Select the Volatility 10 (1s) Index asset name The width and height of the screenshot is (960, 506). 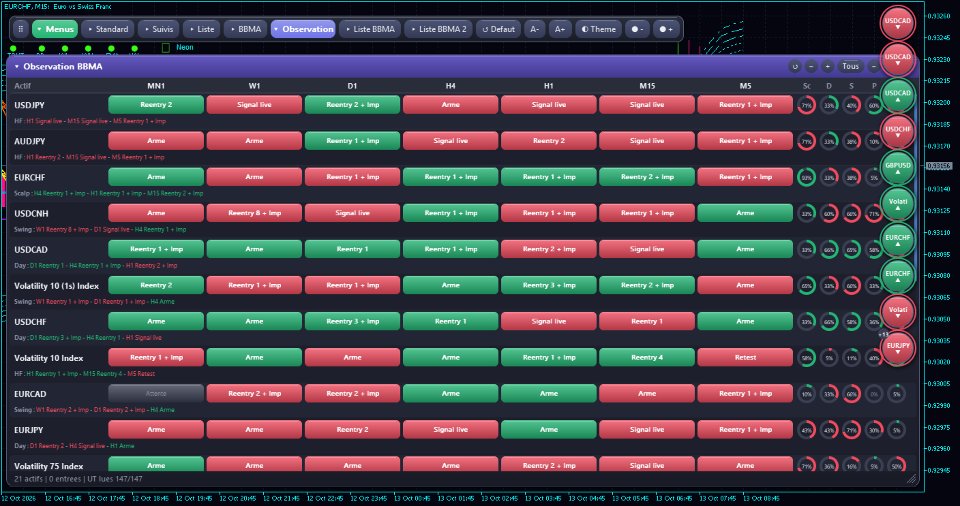56,286
